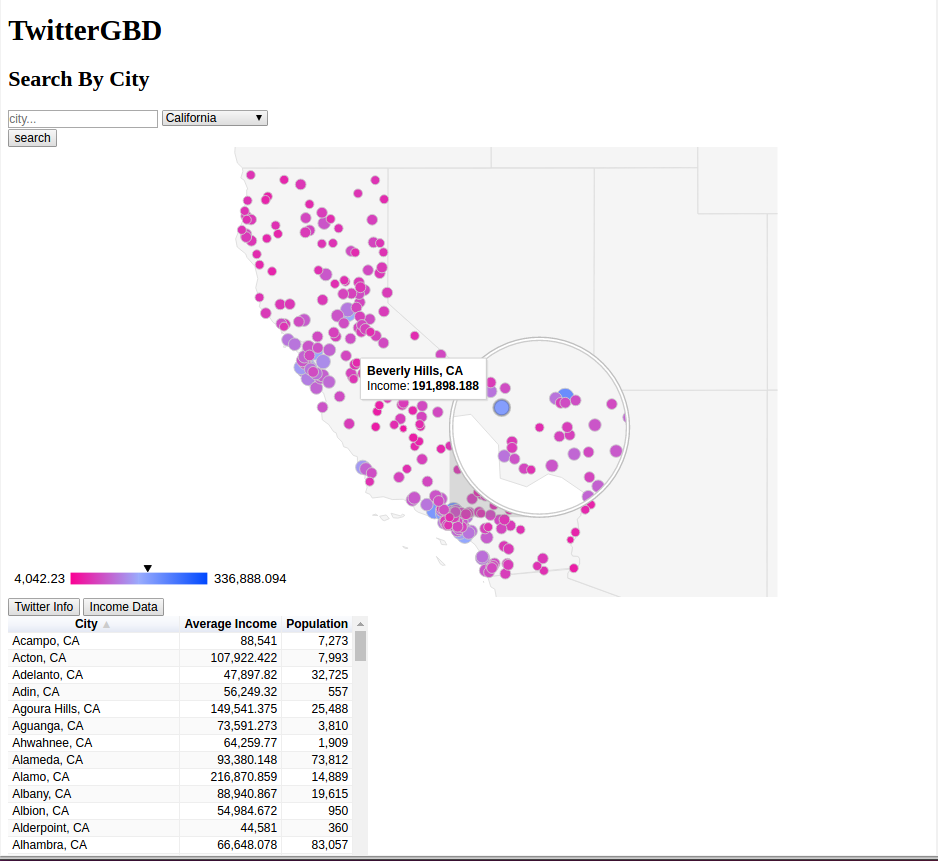Click the search button
938x861 pixels.
pyautogui.click(x=32, y=138)
